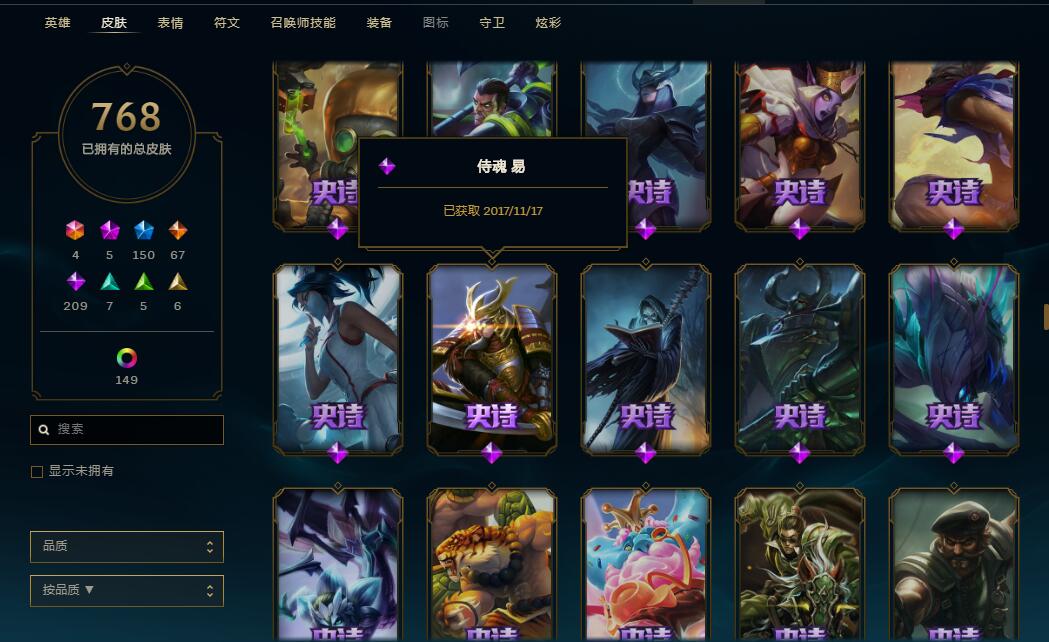Click the blue Legendary gem showing 150
This screenshot has height=642, width=1049.
[143, 230]
